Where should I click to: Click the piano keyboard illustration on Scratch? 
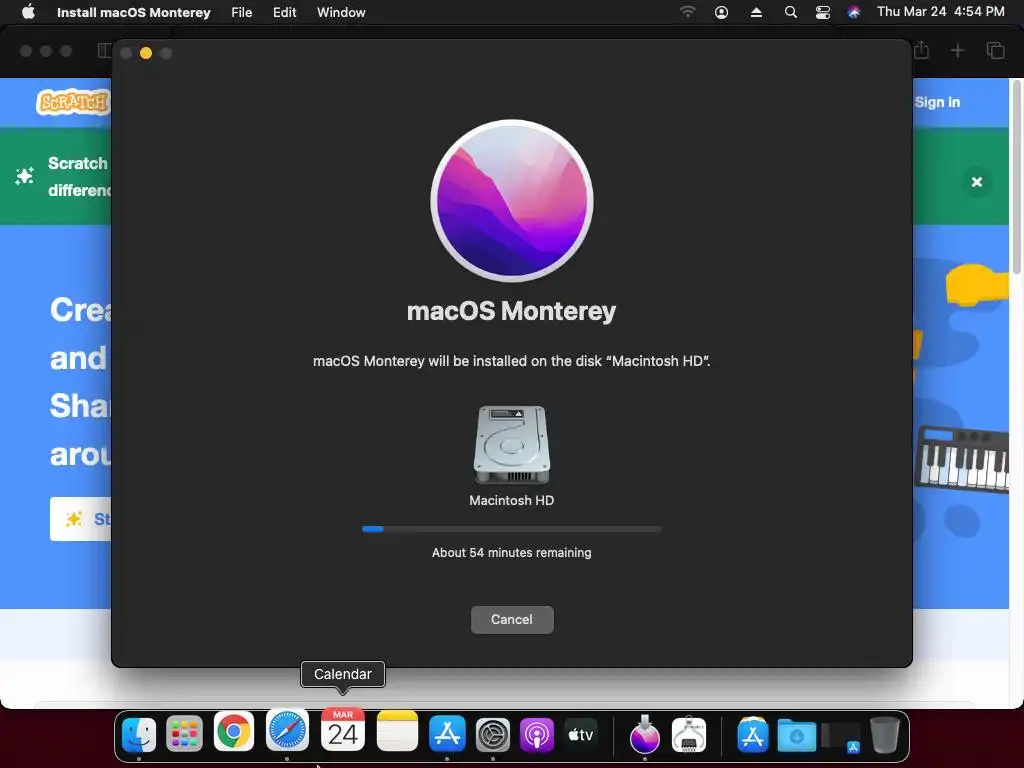pyautogui.click(x=962, y=458)
